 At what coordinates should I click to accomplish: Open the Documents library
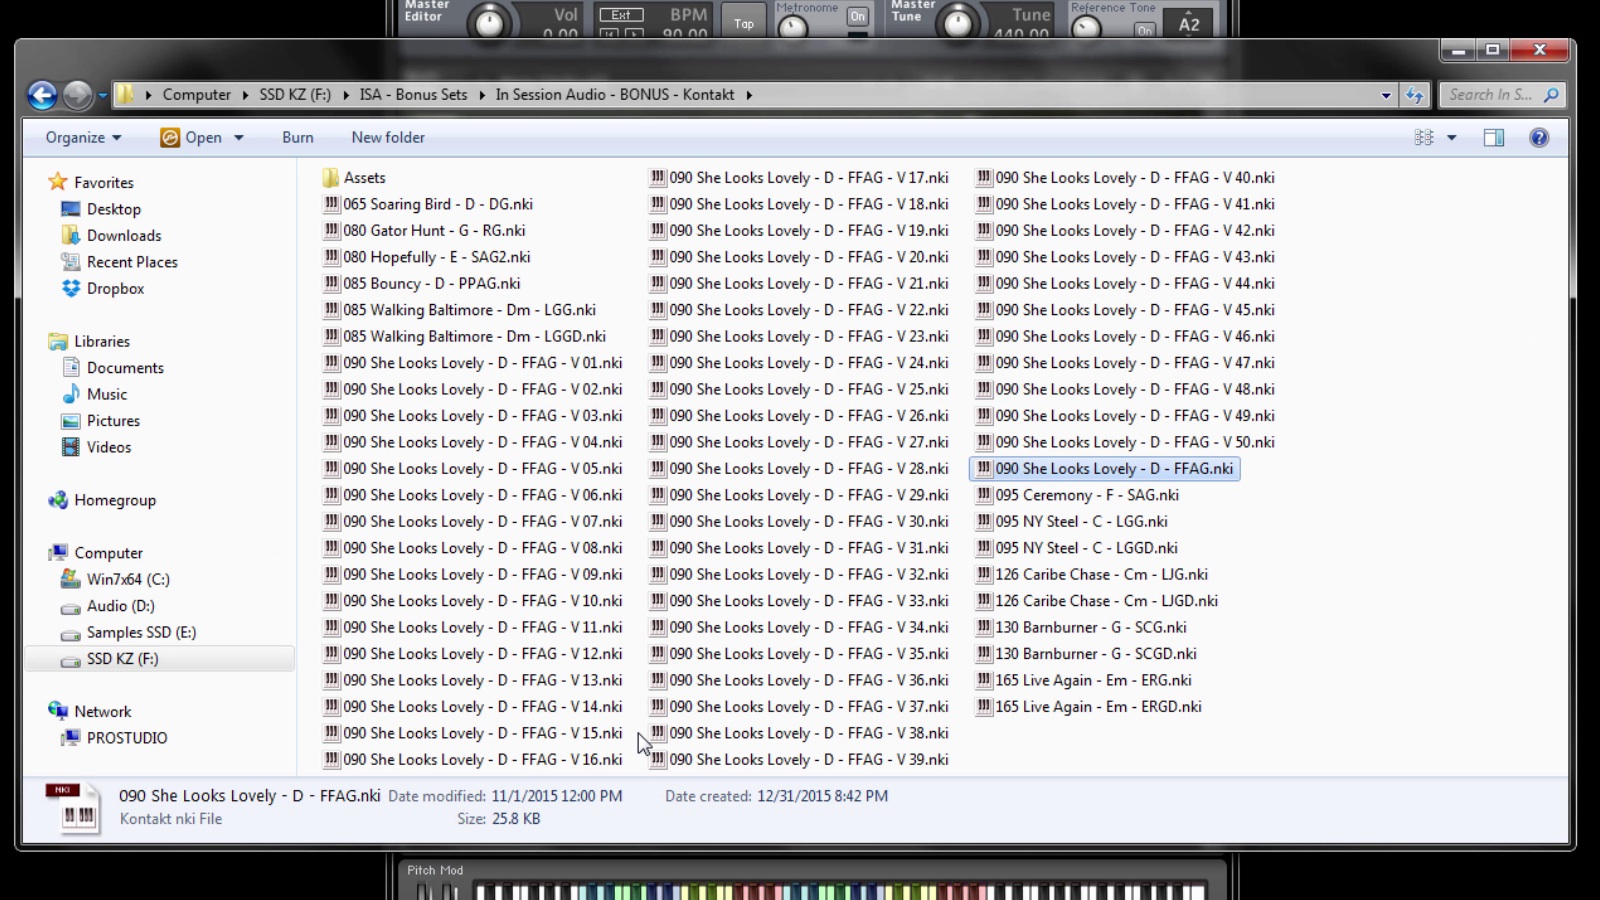[125, 368]
